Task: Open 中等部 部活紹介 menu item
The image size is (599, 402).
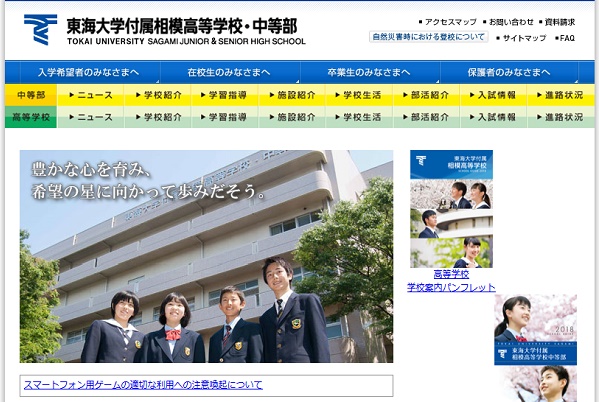Action: pyautogui.click(x=426, y=95)
